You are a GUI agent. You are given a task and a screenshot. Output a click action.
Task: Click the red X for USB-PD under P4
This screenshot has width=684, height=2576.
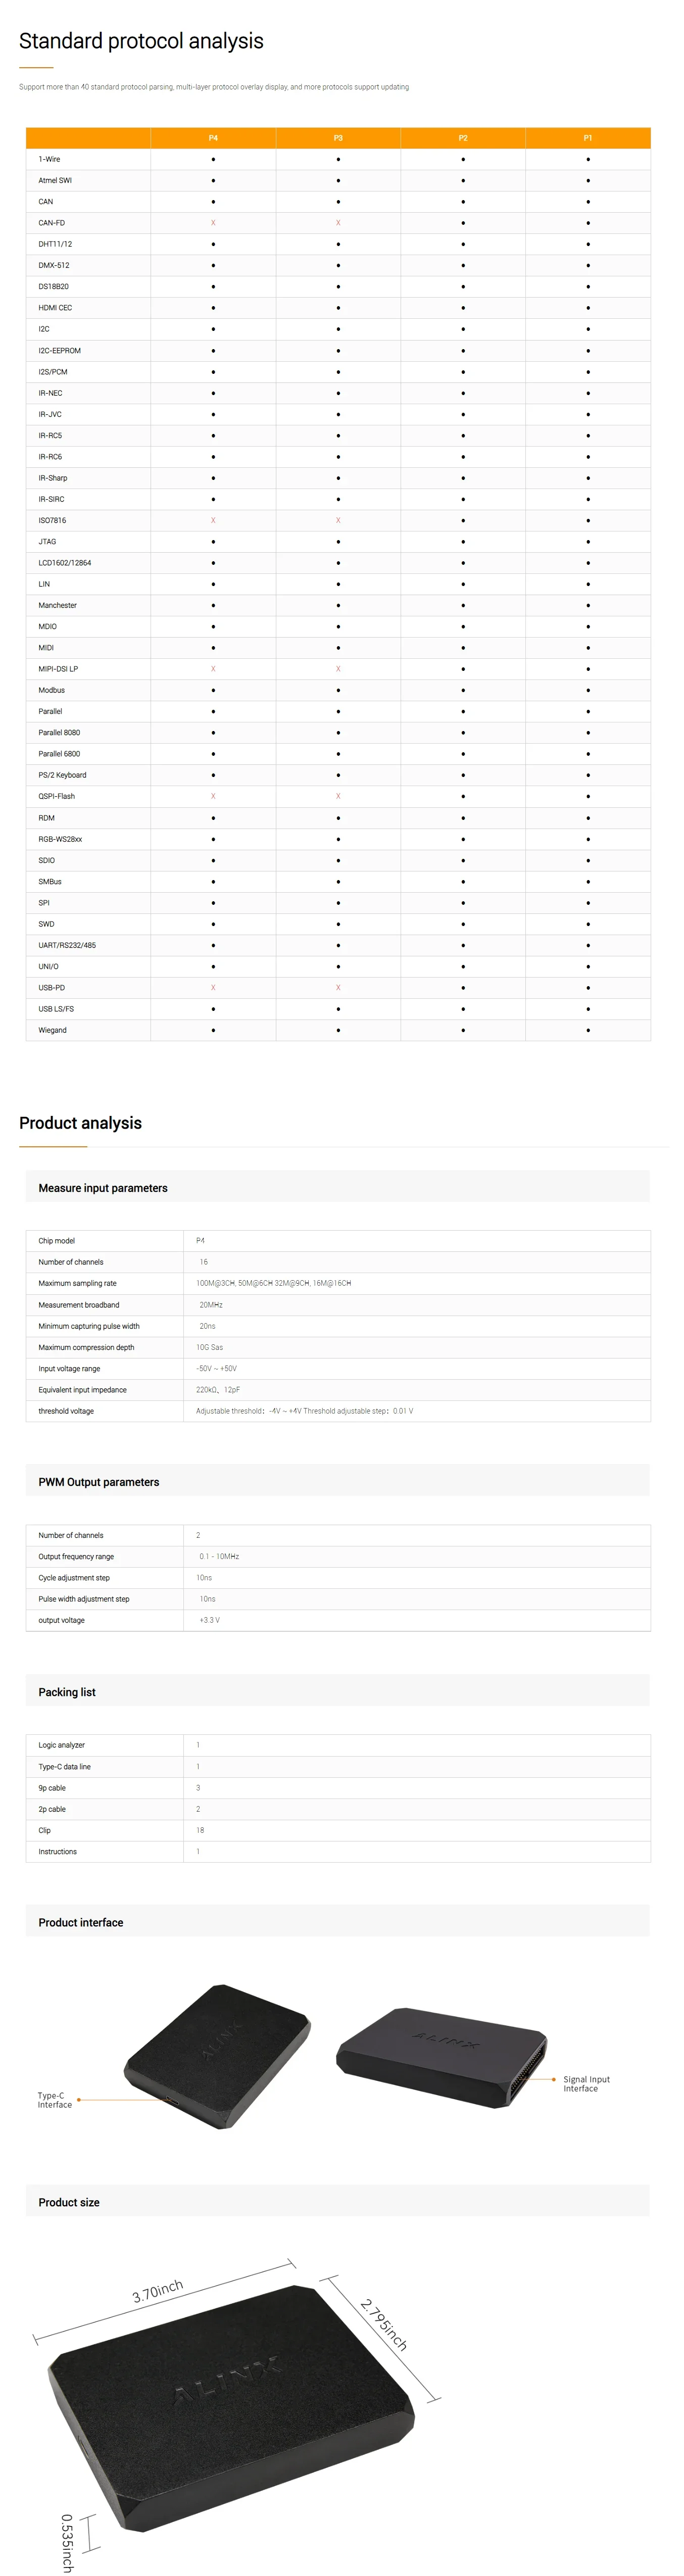213,987
